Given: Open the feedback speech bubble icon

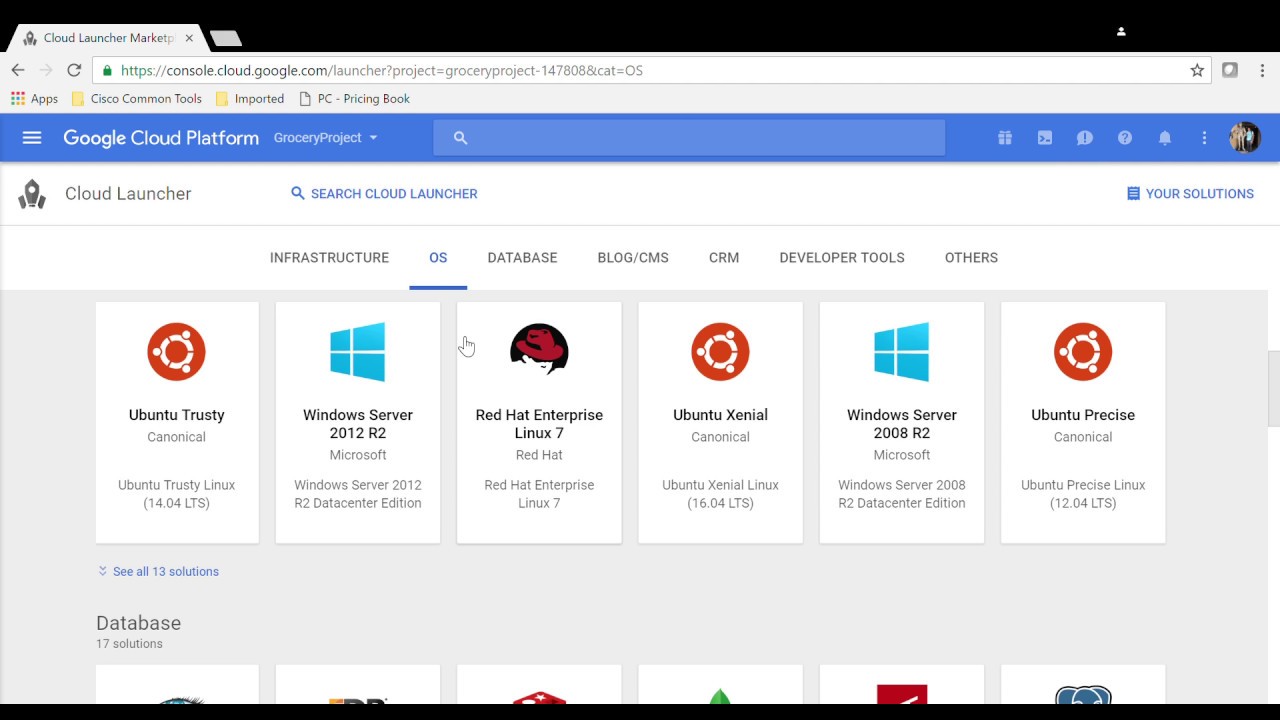Looking at the screenshot, I should [1085, 138].
